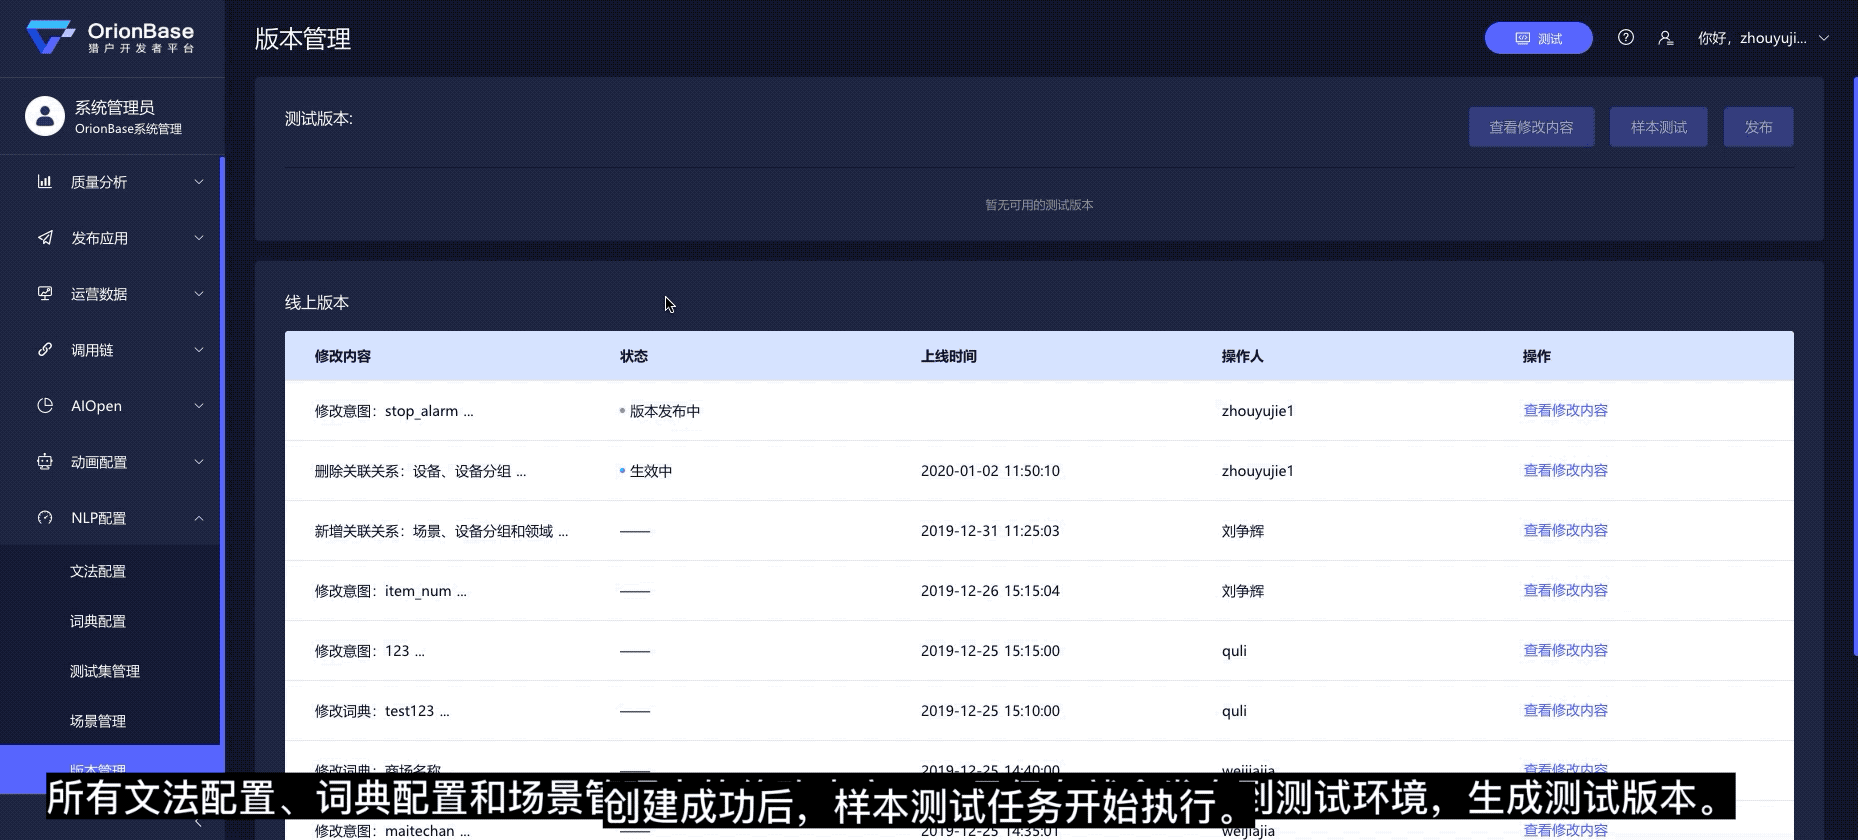Open 词典配置 submenu item

(x=98, y=621)
